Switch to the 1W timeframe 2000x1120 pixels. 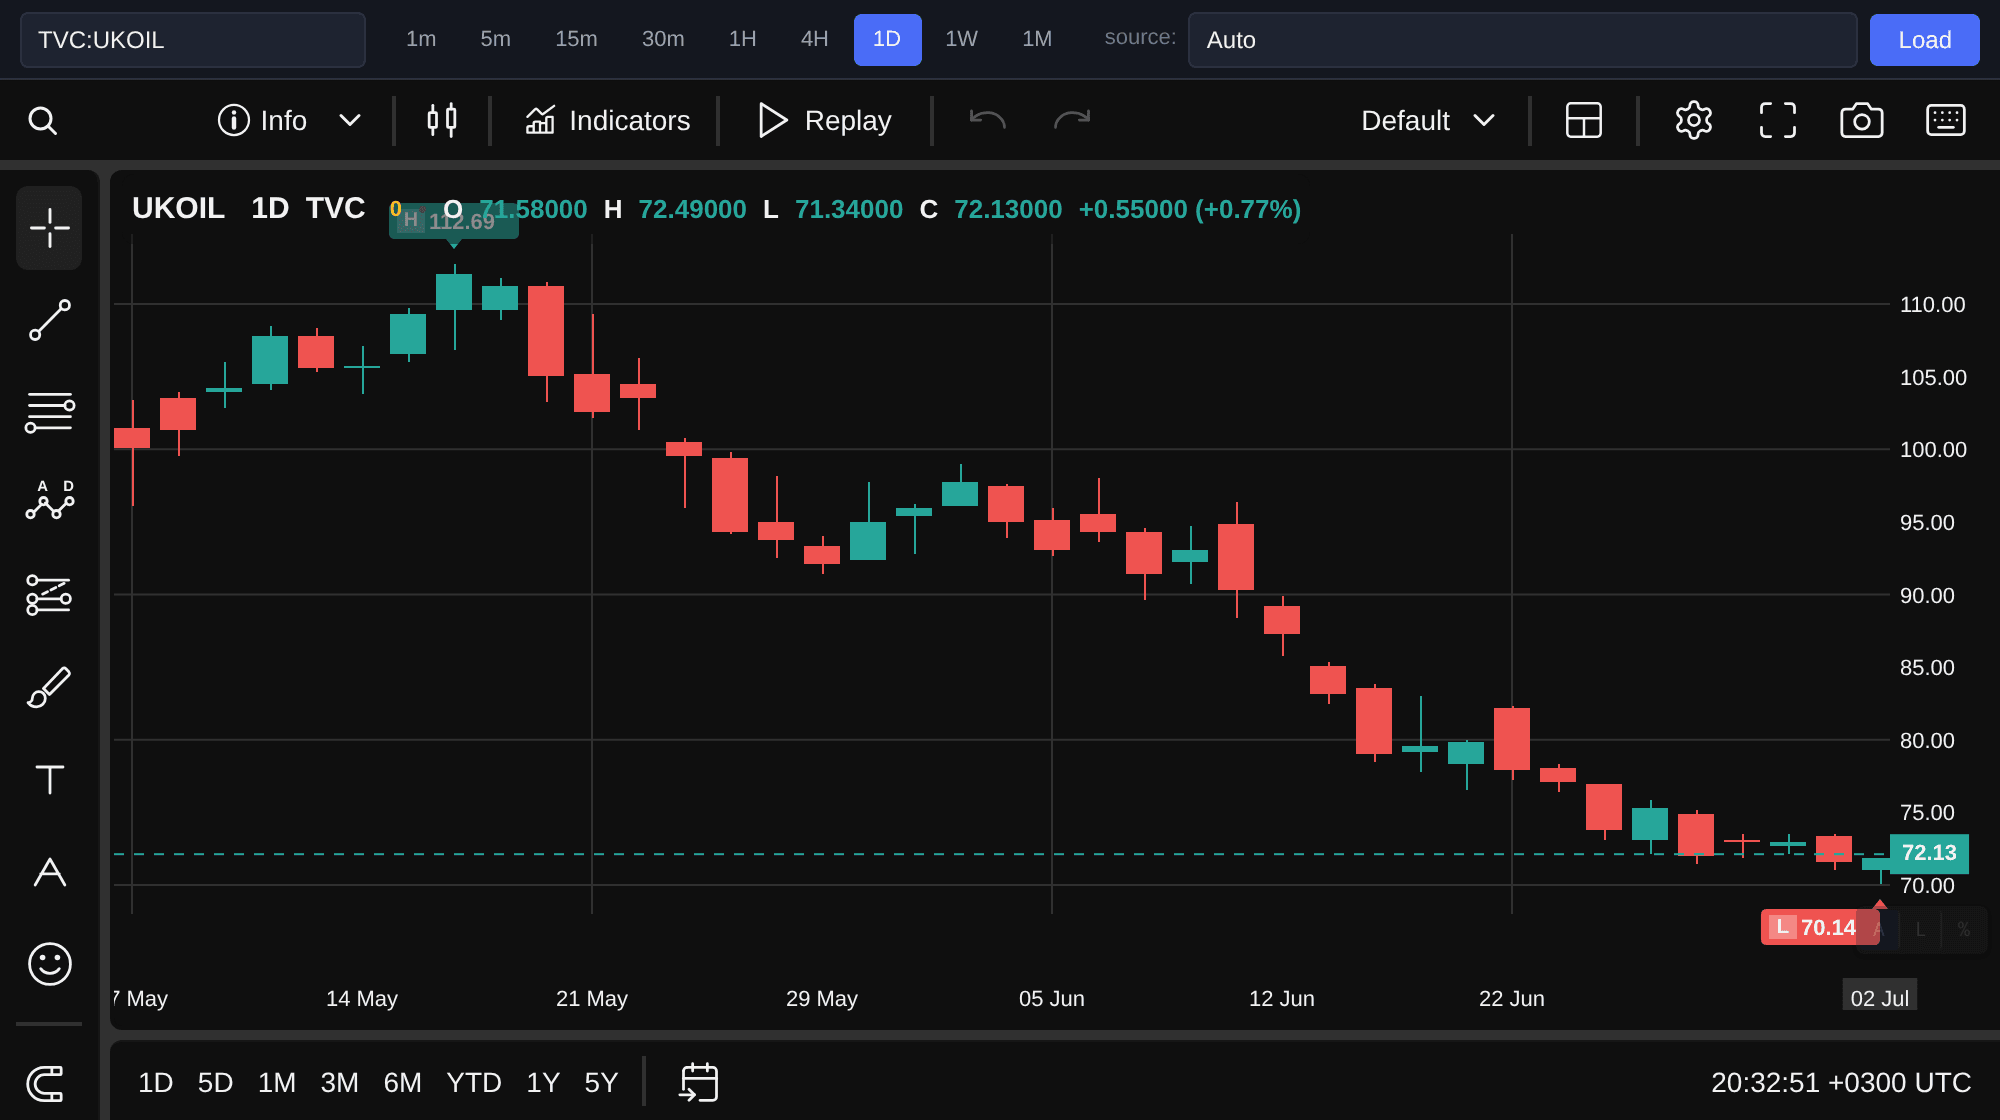point(961,39)
